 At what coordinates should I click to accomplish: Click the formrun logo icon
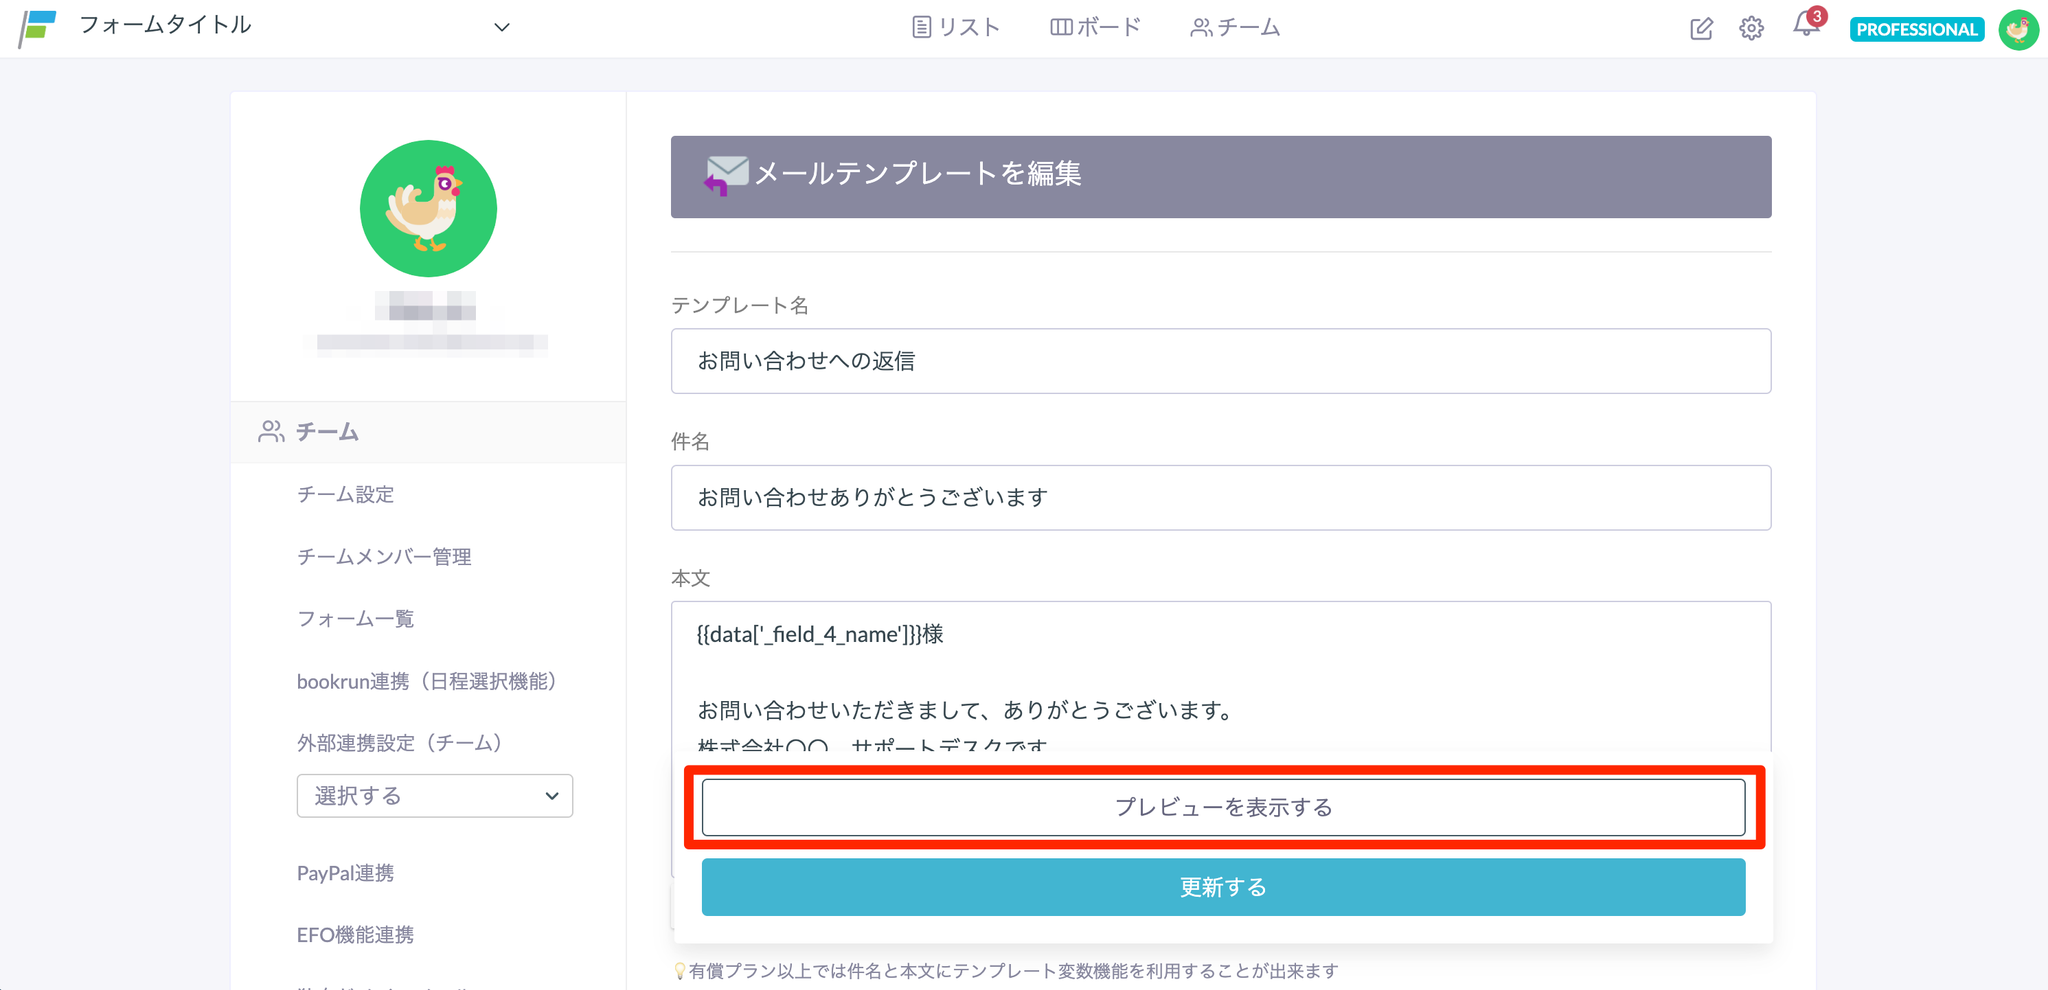click(38, 27)
